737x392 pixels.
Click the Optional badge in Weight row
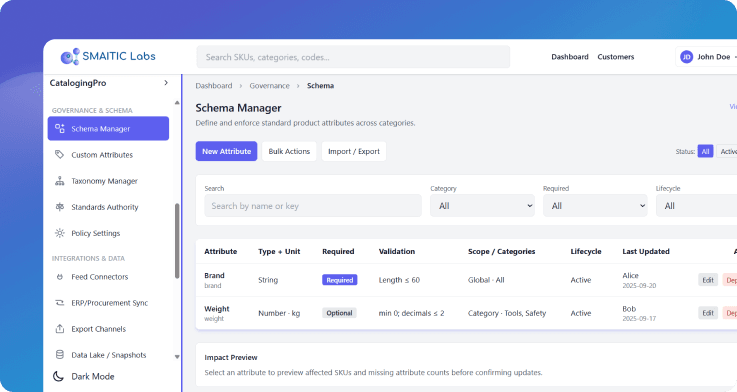(x=339, y=313)
